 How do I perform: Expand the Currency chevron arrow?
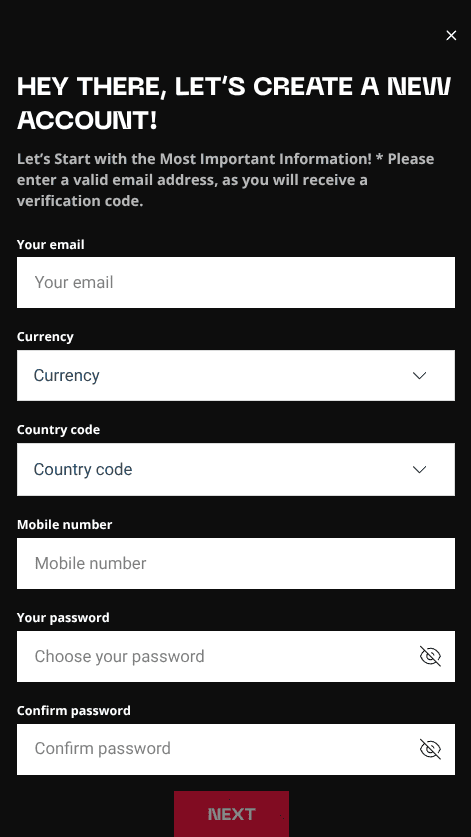[x=420, y=376]
